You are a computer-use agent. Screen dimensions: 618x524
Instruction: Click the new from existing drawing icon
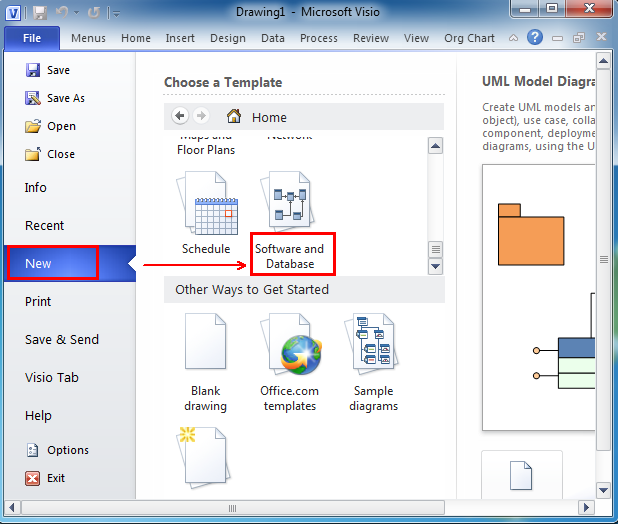(203, 457)
